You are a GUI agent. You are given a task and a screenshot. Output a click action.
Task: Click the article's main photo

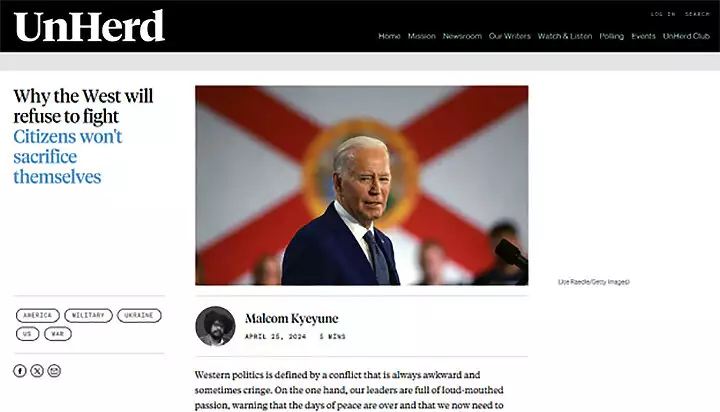coord(361,185)
